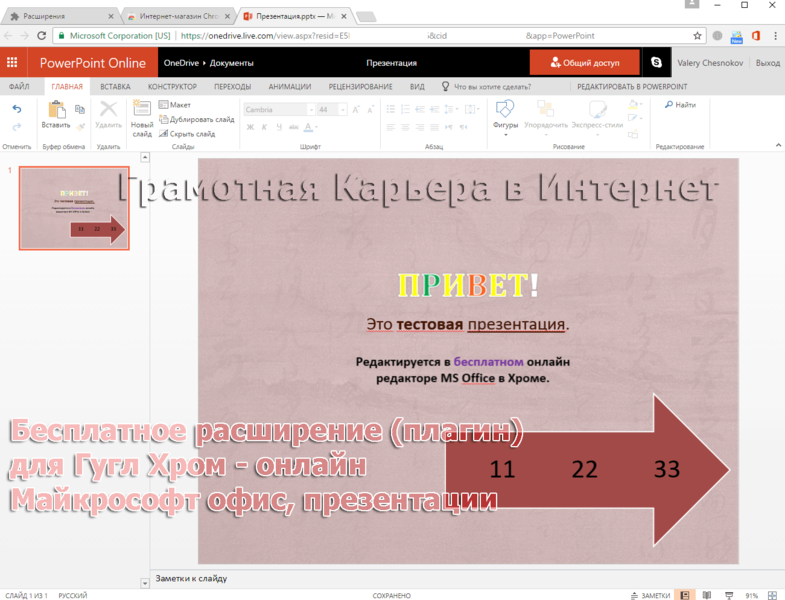Image resolution: width=785 pixels, height=600 pixels.
Task: Select slide 1 thumbnail
Action: pos(74,208)
